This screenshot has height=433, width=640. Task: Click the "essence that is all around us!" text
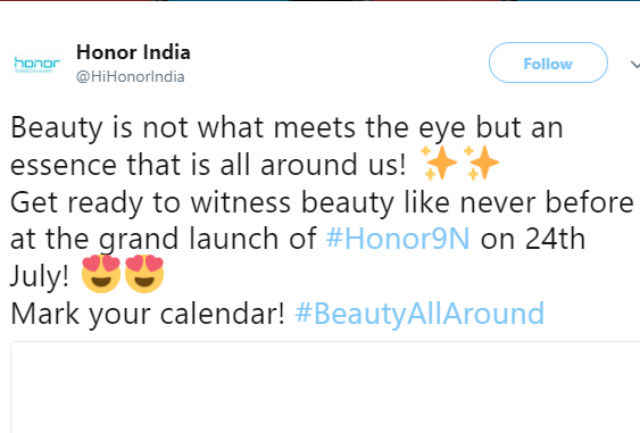pos(208,165)
